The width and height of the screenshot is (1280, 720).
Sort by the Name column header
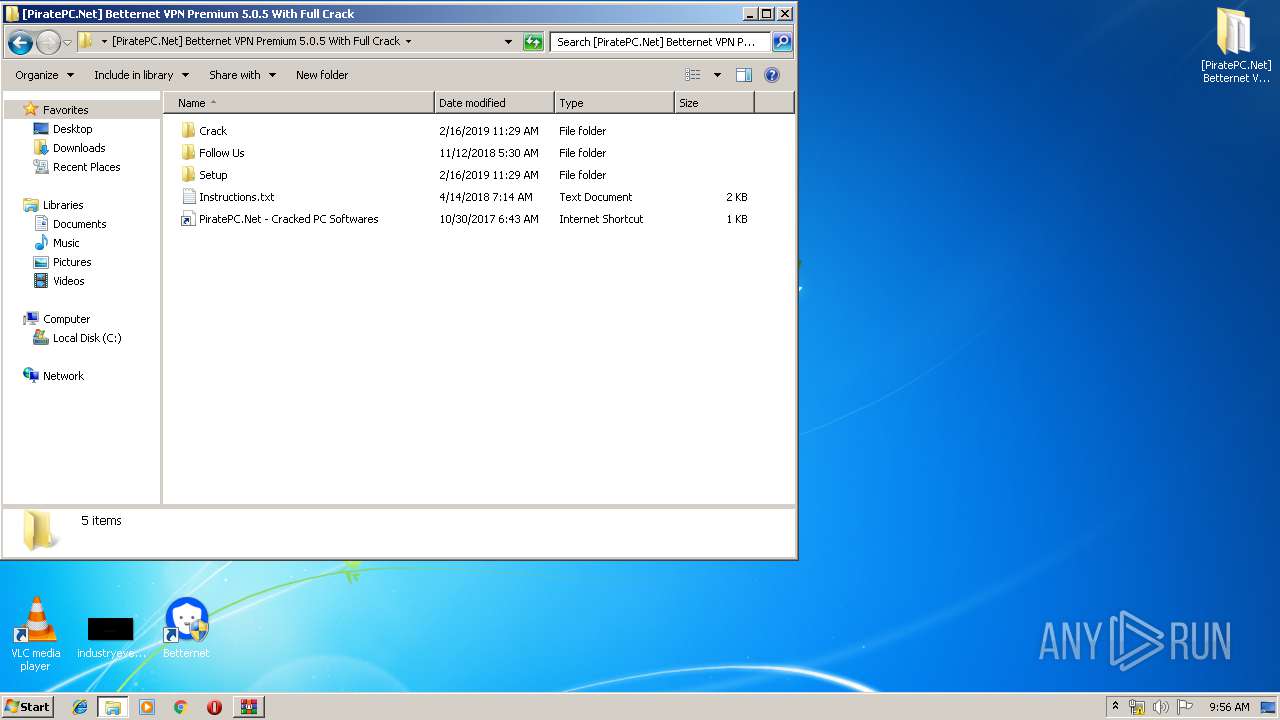tap(299, 103)
